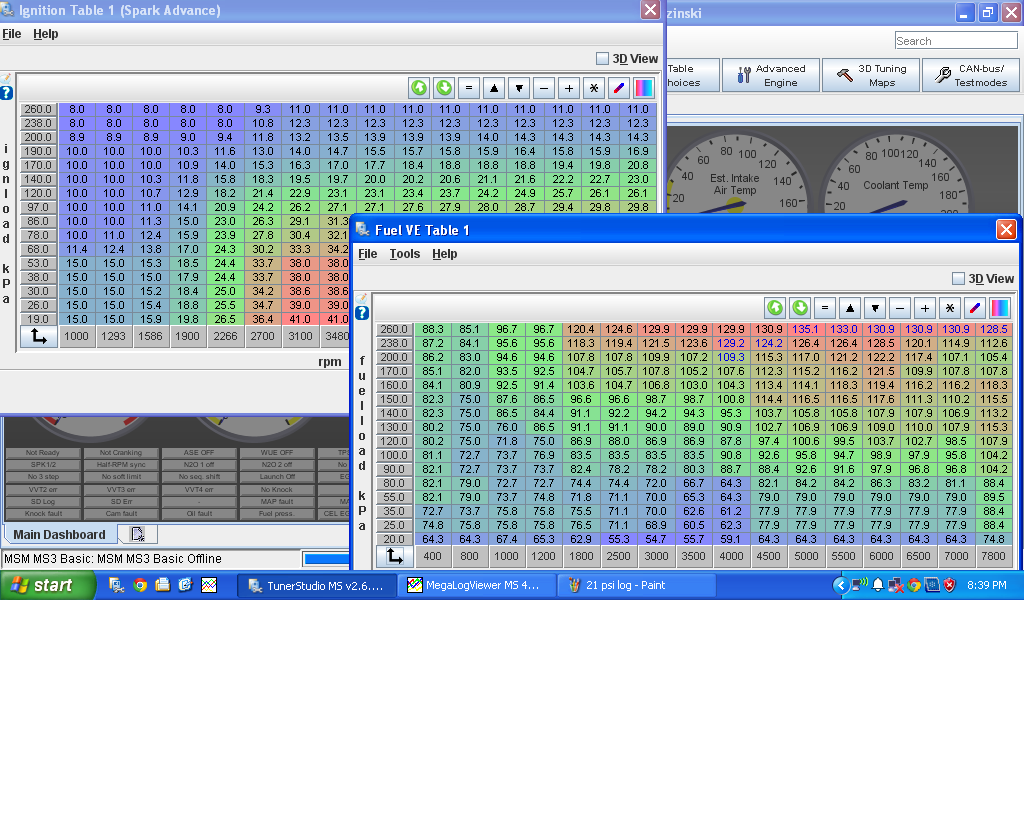Select the Main Dashboard tab
This screenshot has width=1024, height=840.
(59, 535)
